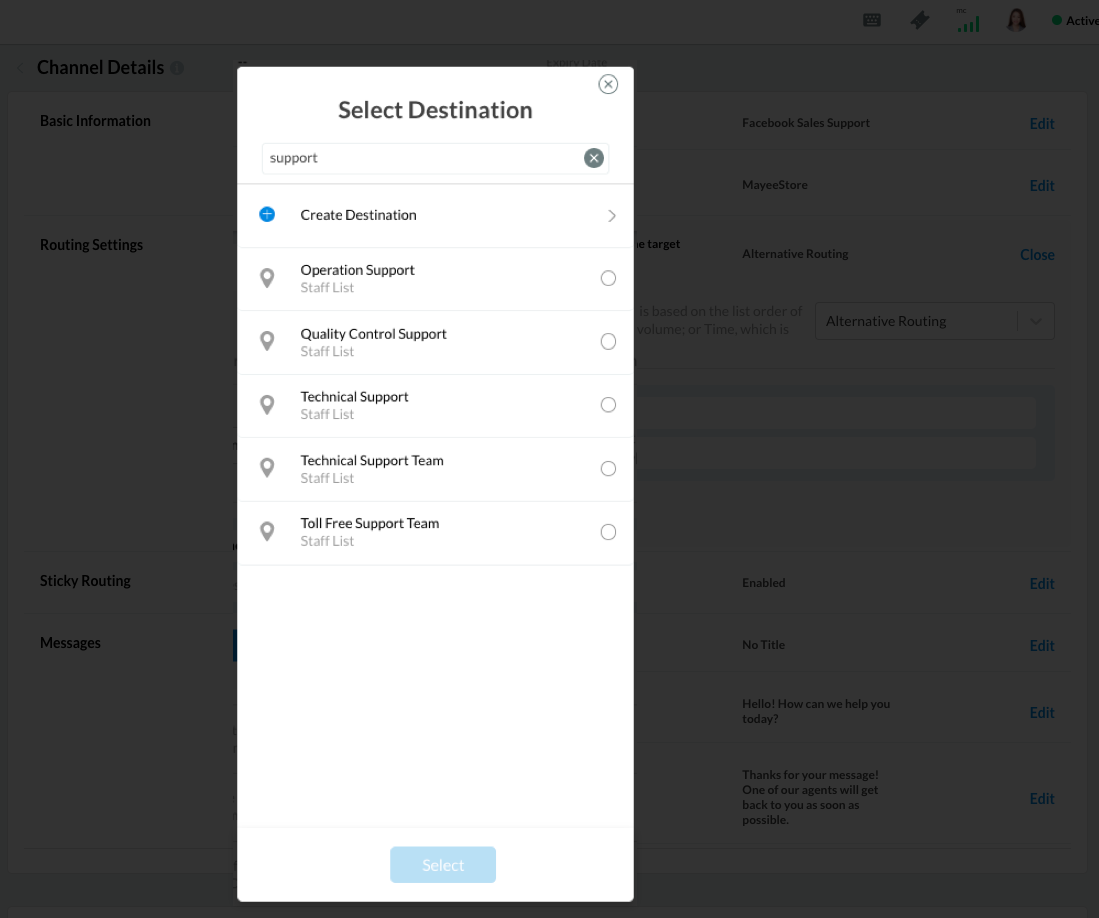The height and width of the screenshot is (918, 1099).
Task: Click the blue plus Create Destination icon
Action: (267, 214)
